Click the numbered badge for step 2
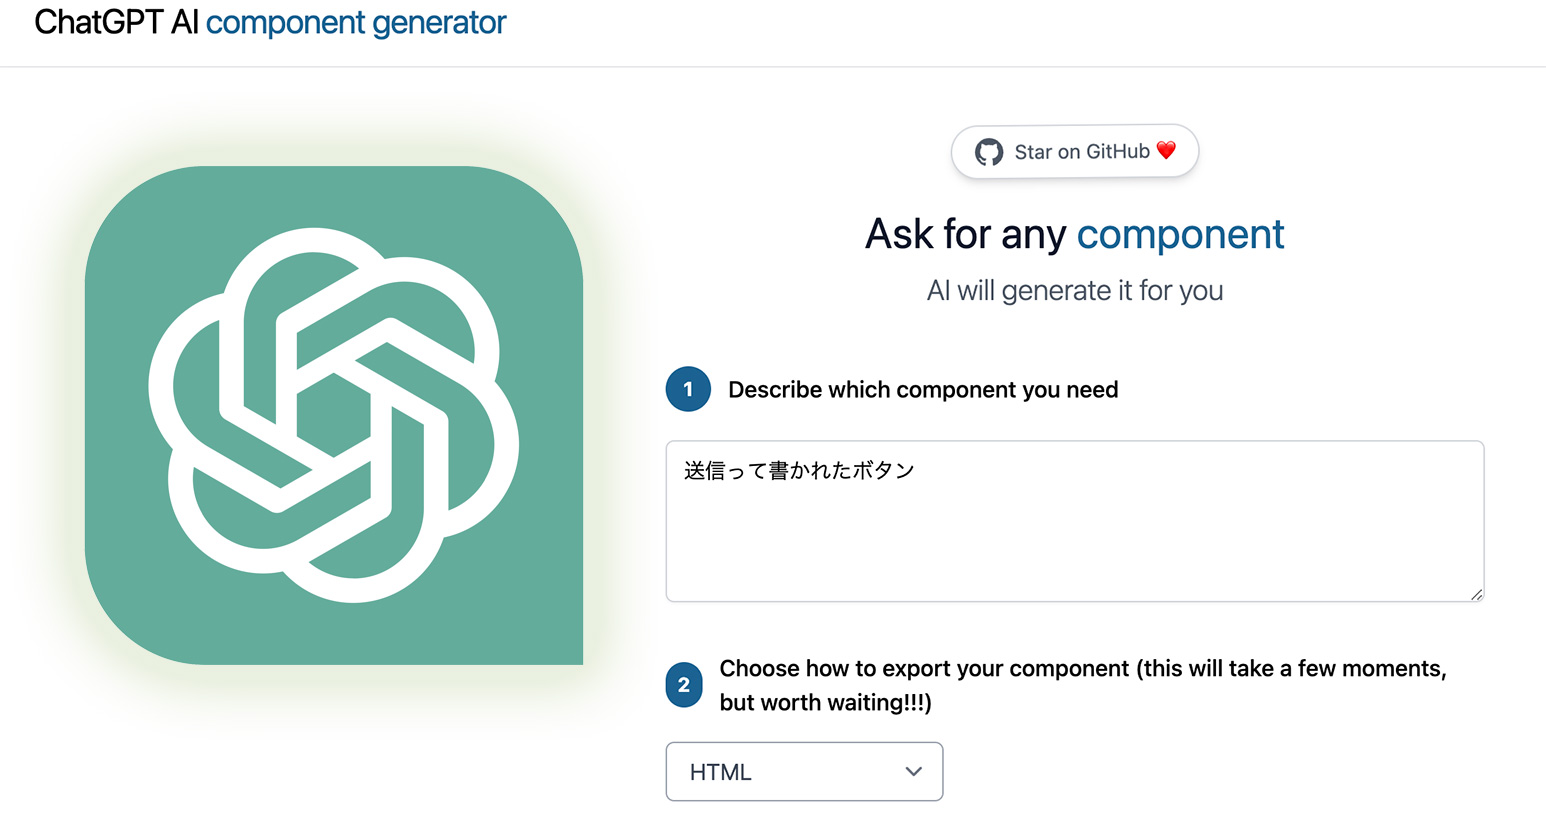 tap(684, 685)
